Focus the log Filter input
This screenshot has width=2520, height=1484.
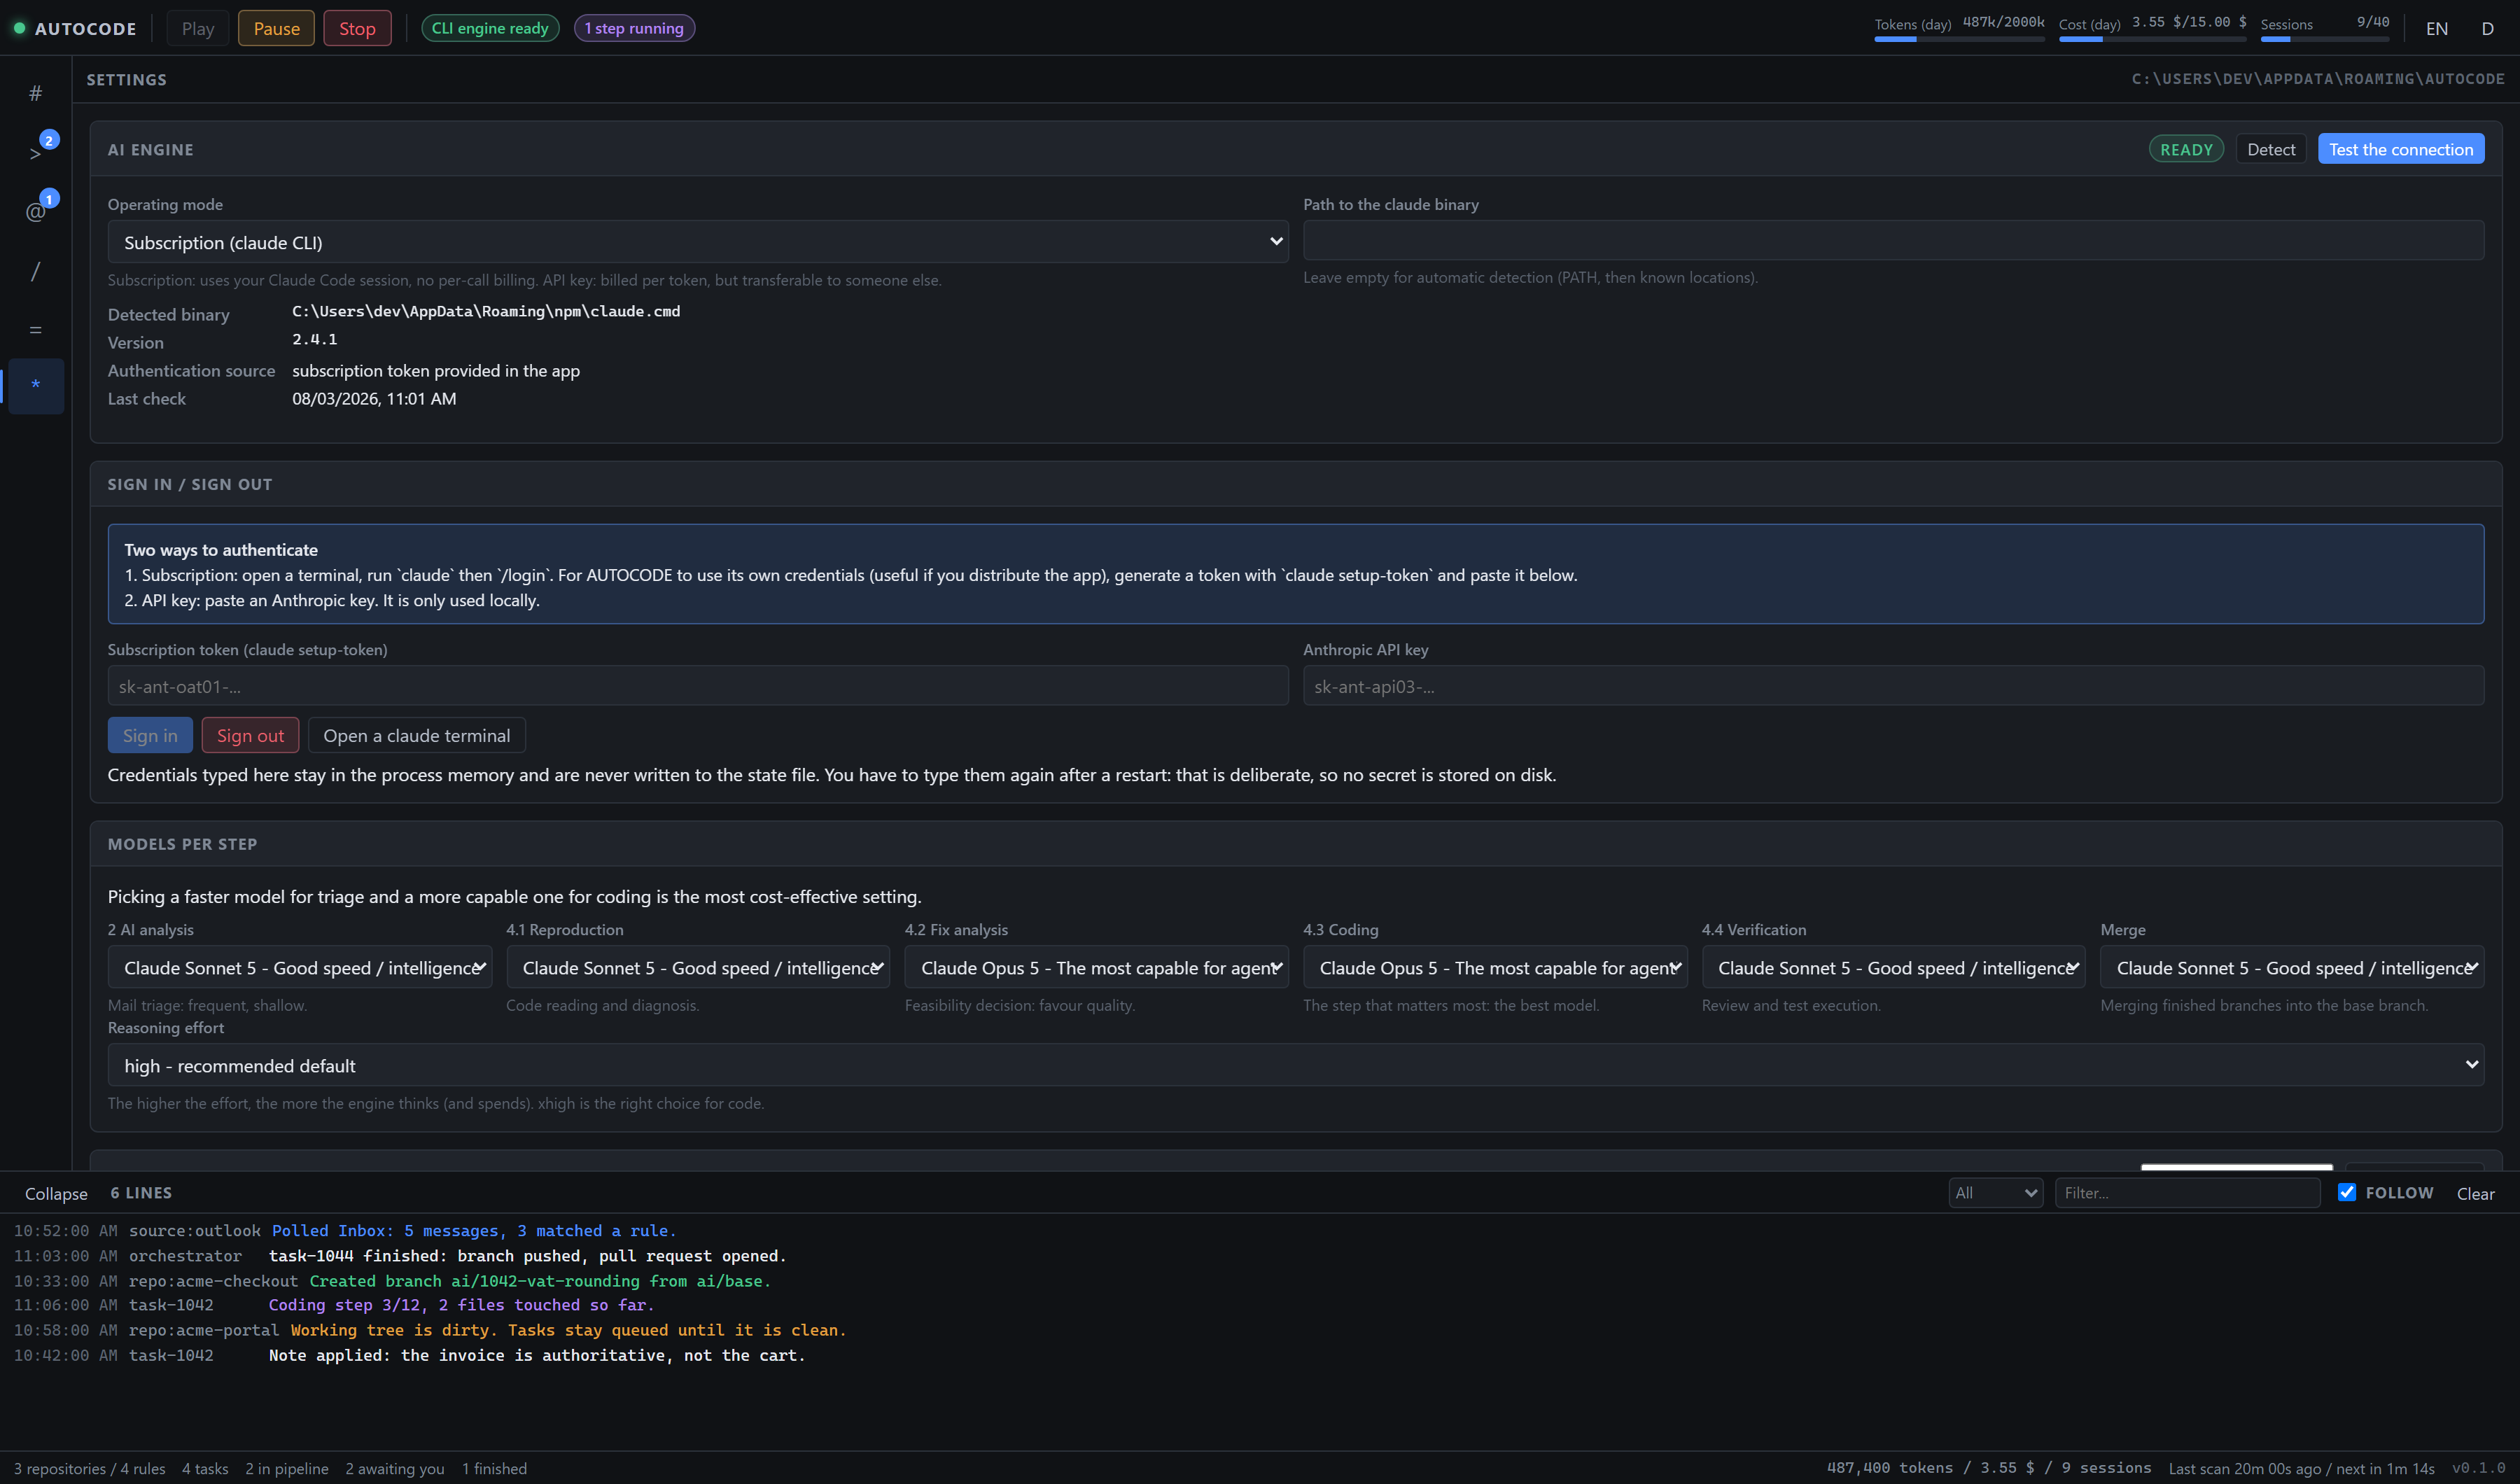[x=2187, y=1192]
